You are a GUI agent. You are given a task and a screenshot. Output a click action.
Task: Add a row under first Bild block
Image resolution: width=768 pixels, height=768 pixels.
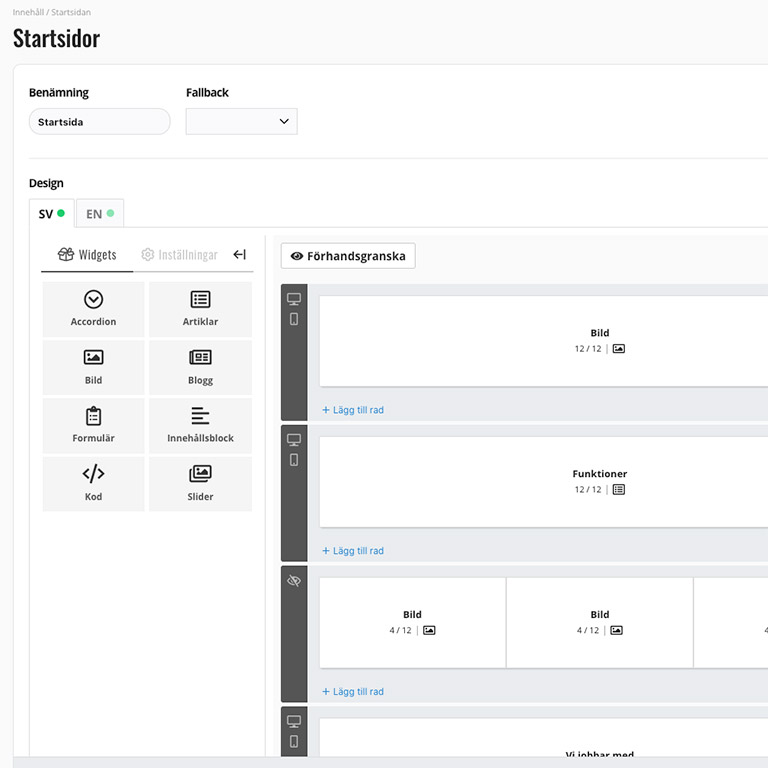[353, 410]
